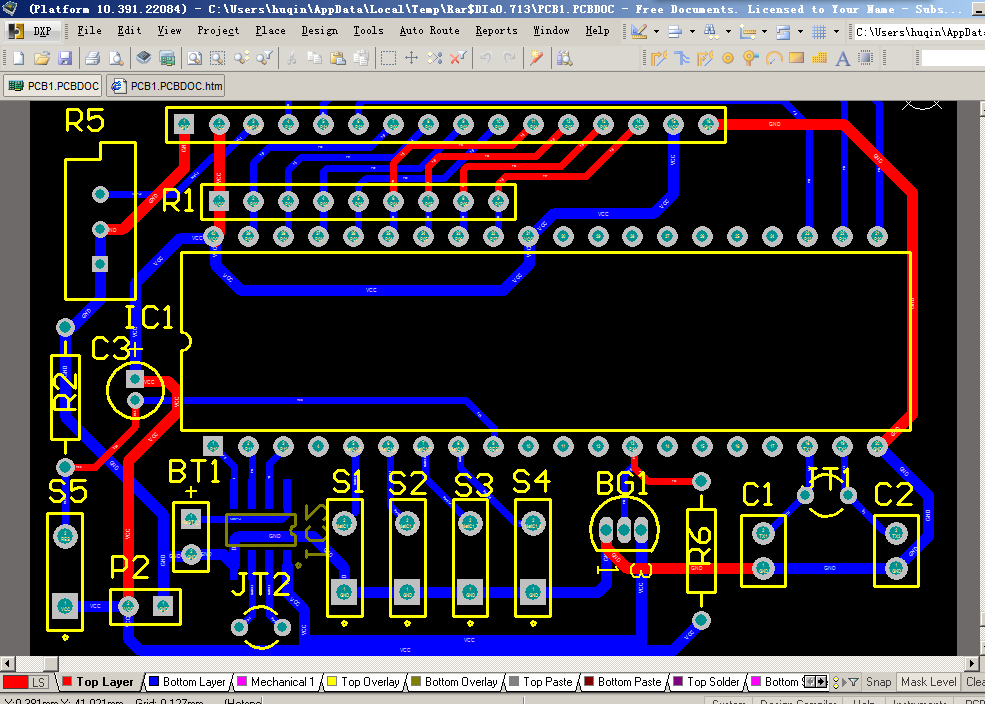Click the document path address field

click(919, 31)
